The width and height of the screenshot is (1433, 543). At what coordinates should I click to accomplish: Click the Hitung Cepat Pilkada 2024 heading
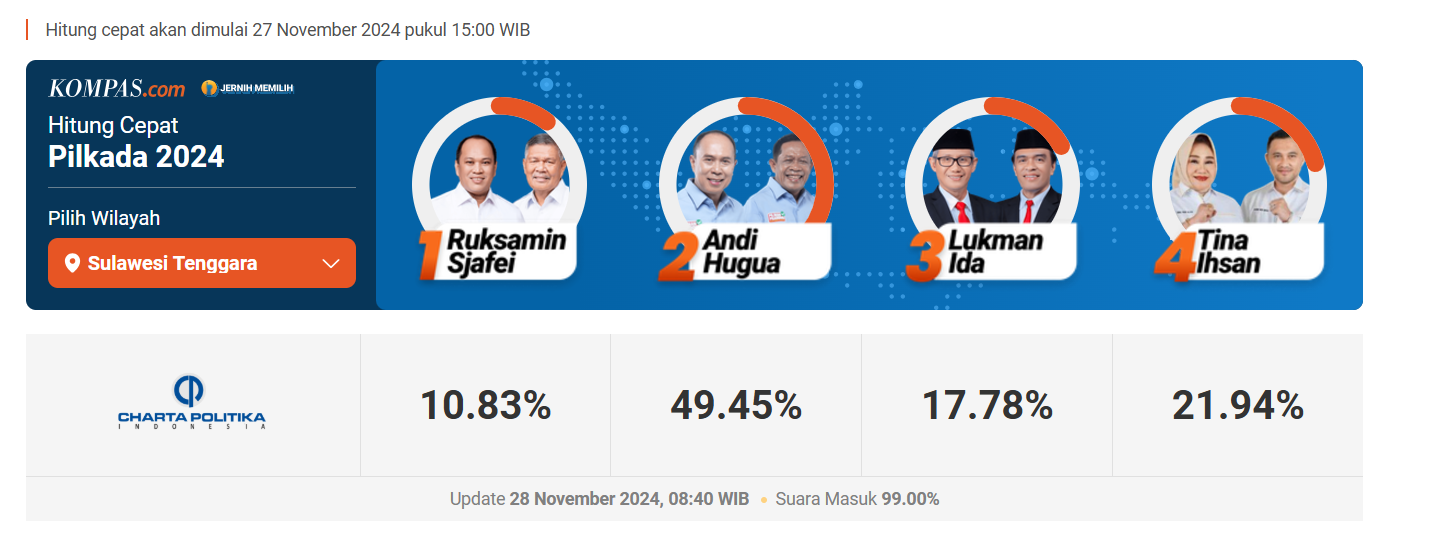(136, 142)
